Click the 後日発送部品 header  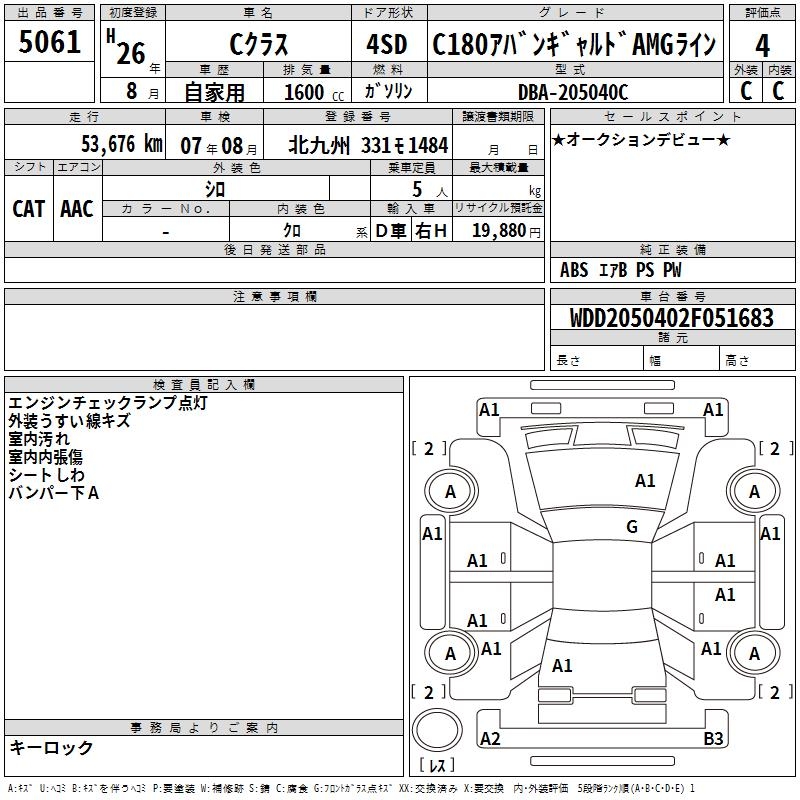pos(274,249)
